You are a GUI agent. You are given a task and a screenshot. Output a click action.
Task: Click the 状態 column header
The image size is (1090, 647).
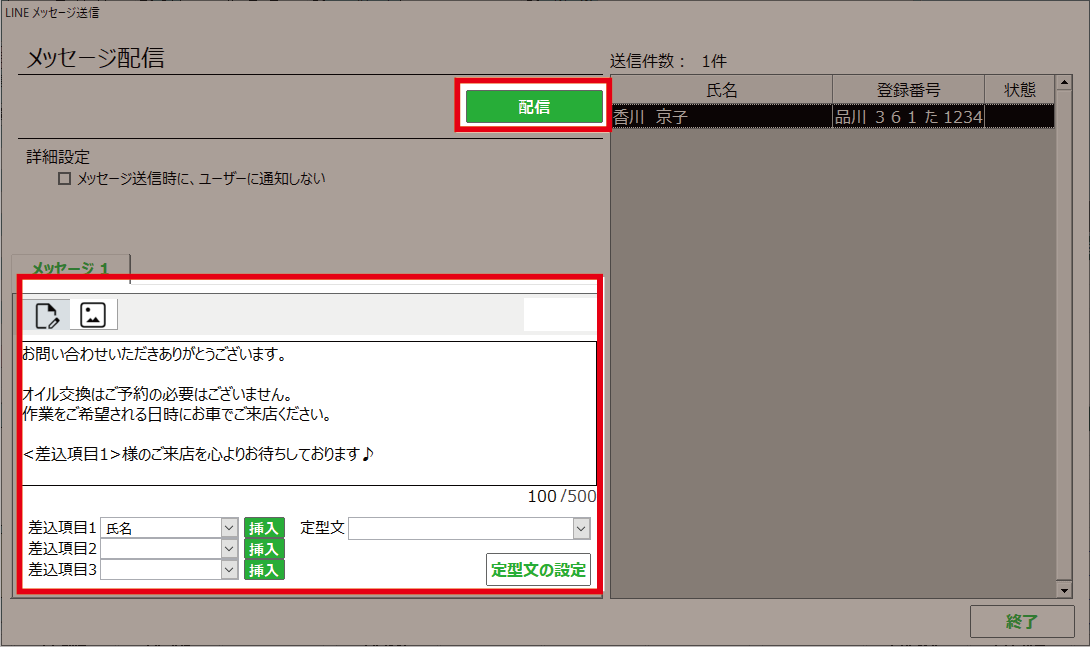coord(1019,90)
